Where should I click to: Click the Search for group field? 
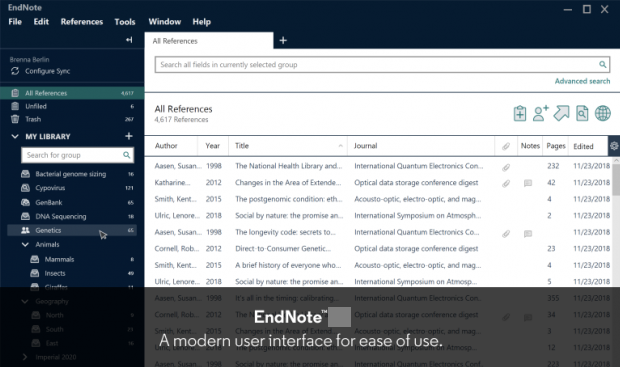[78, 155]
